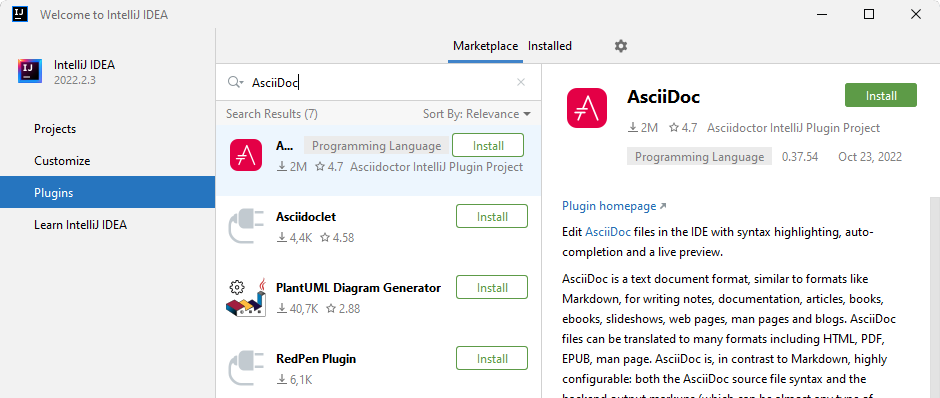Click Programming Language tag in results row
Image resolution: width=940 pixels, height=398 pixels.
(x=376, y=146)
